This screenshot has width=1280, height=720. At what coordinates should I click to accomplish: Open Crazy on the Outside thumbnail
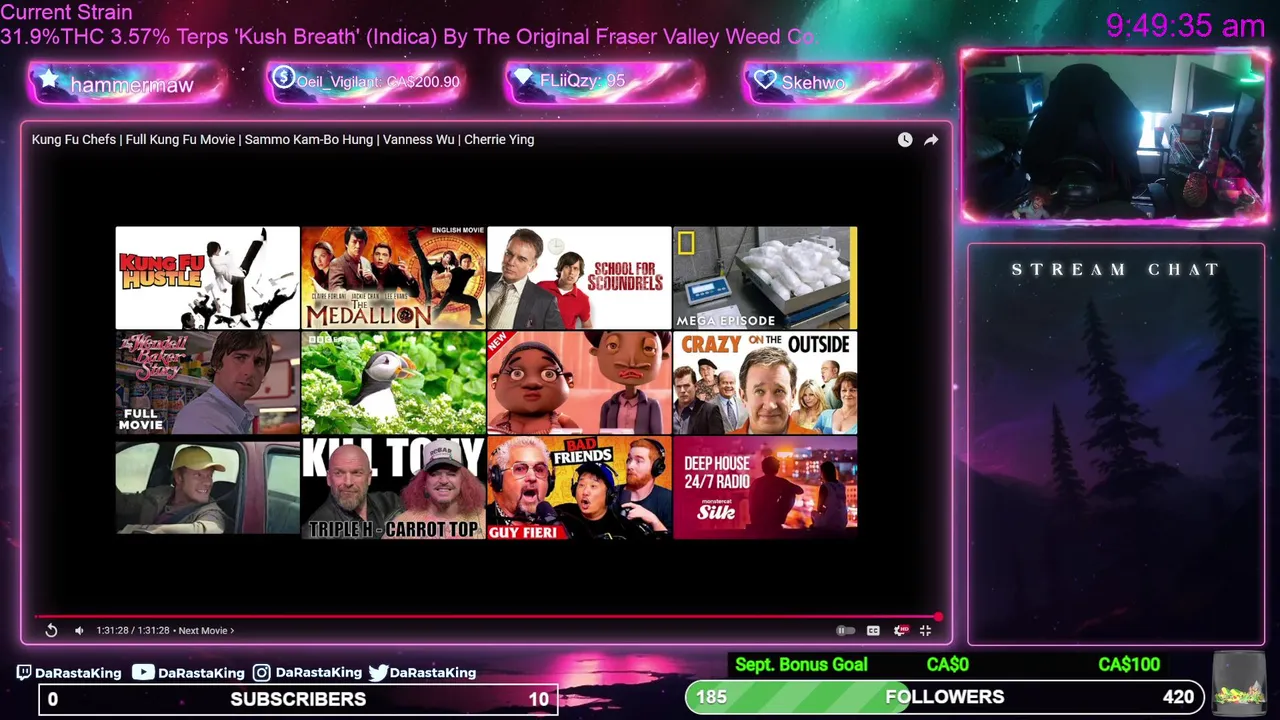point(765,383)
